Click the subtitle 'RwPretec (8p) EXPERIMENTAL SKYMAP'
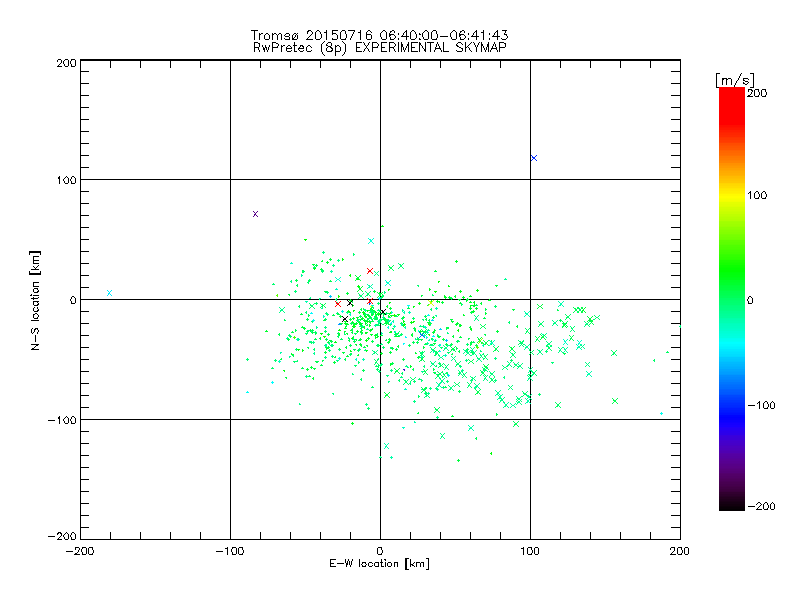This screenshot has height=600, width=800. 380,48
